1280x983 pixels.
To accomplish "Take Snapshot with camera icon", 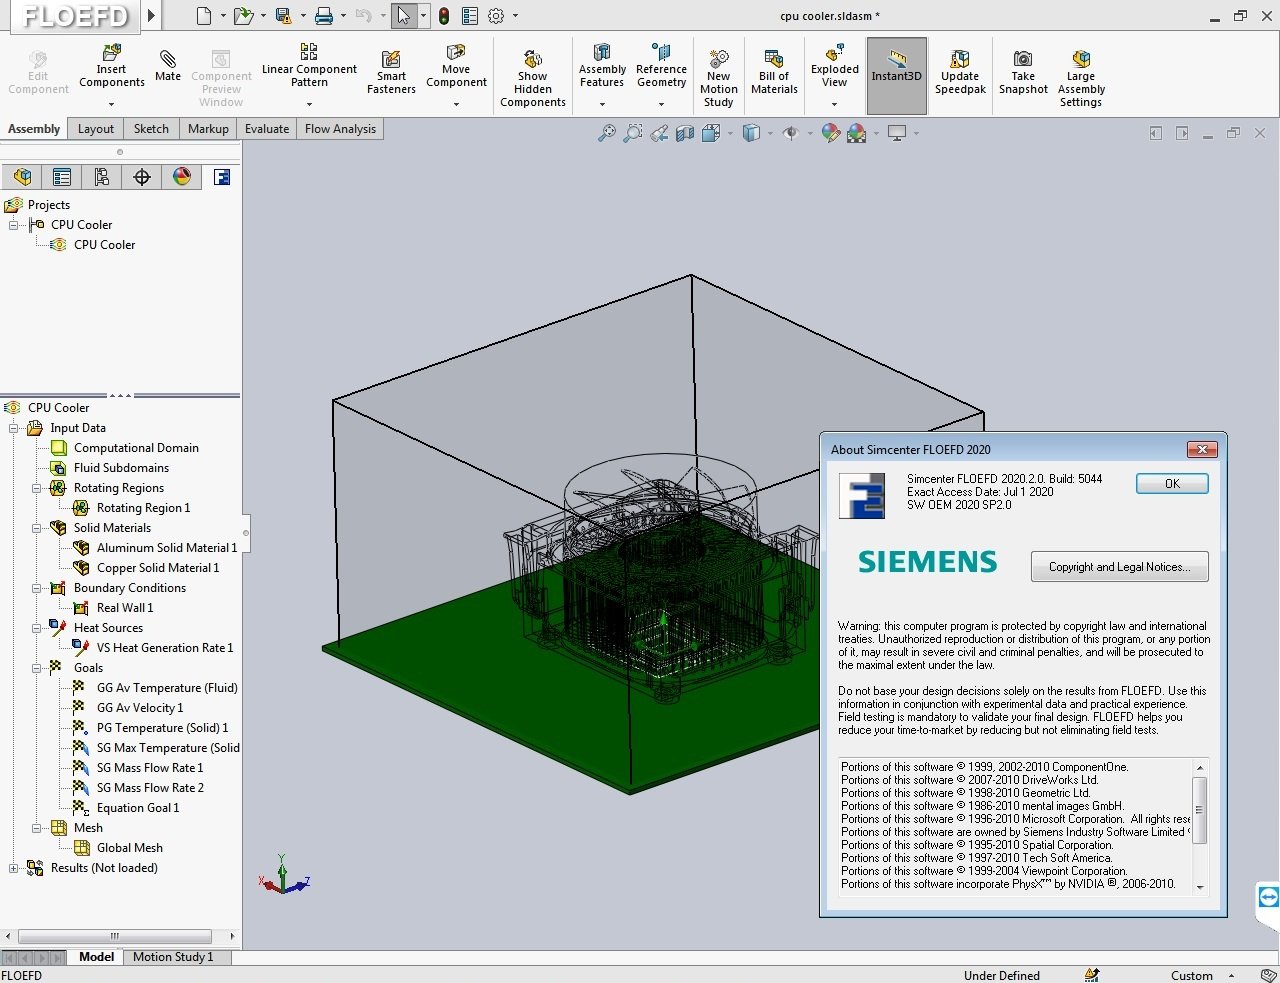I will [1023, 58].
